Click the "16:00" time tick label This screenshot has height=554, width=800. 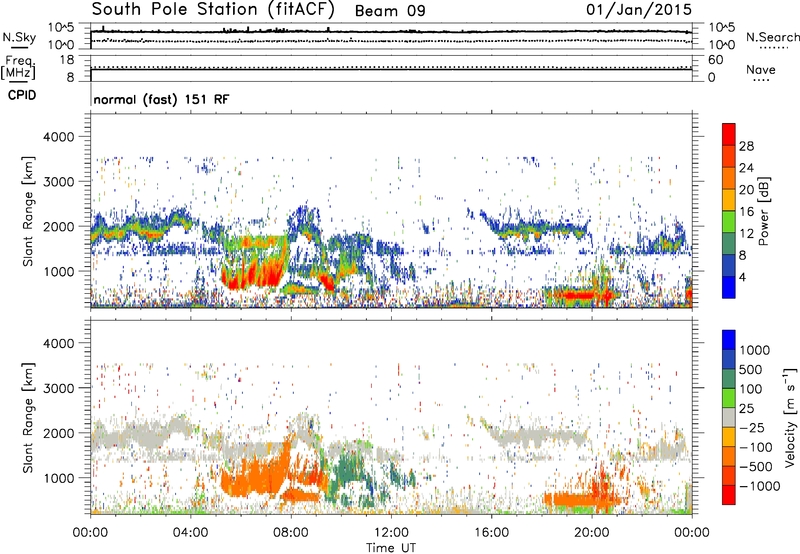[491, 533]
